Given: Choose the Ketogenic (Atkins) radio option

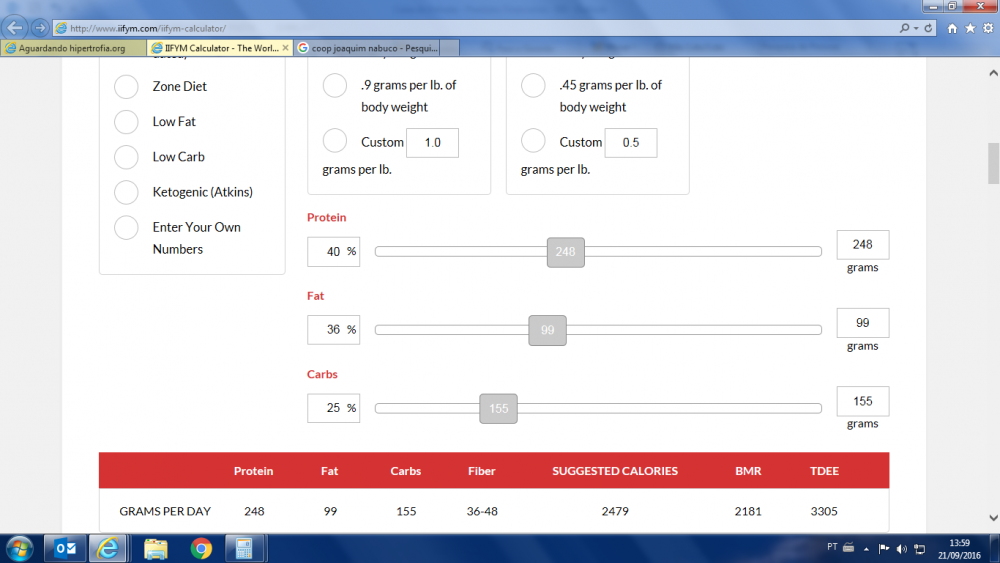Looking at the screenshot, I should [126, 192].
